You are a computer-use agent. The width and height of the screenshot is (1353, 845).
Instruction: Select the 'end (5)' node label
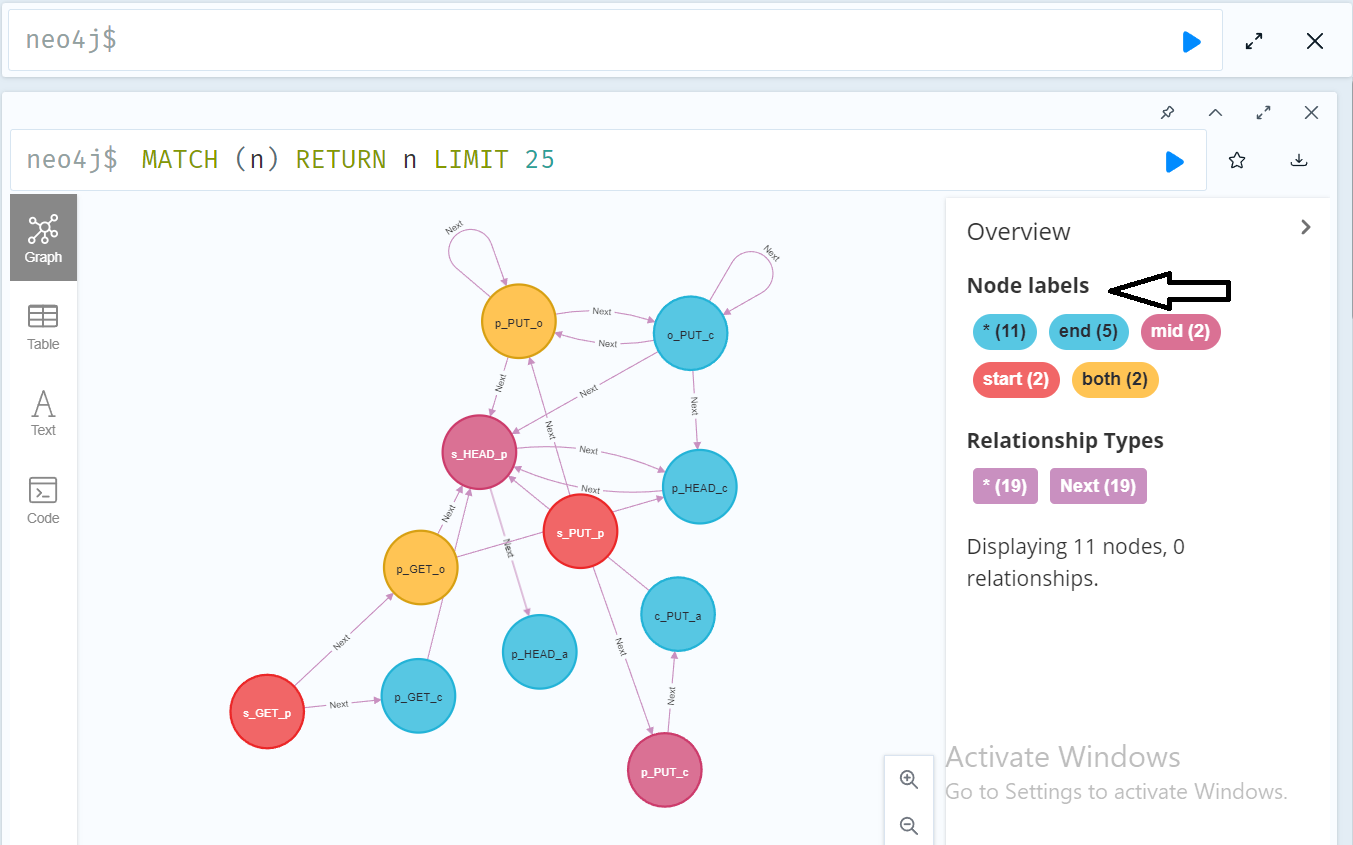pyautogui.click(x=1089, y=331)
